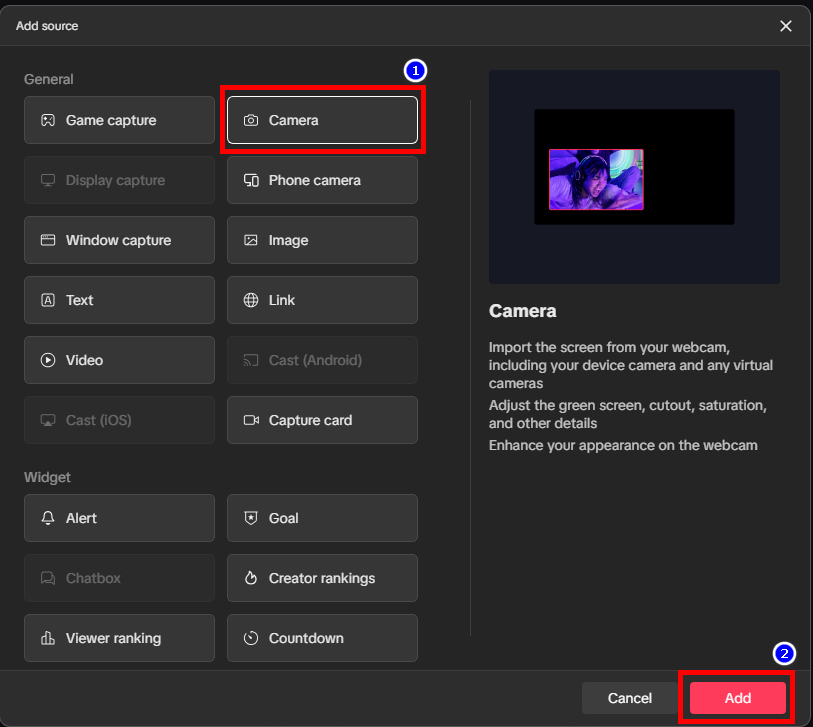Select the Display capture option

click(119, 181)
